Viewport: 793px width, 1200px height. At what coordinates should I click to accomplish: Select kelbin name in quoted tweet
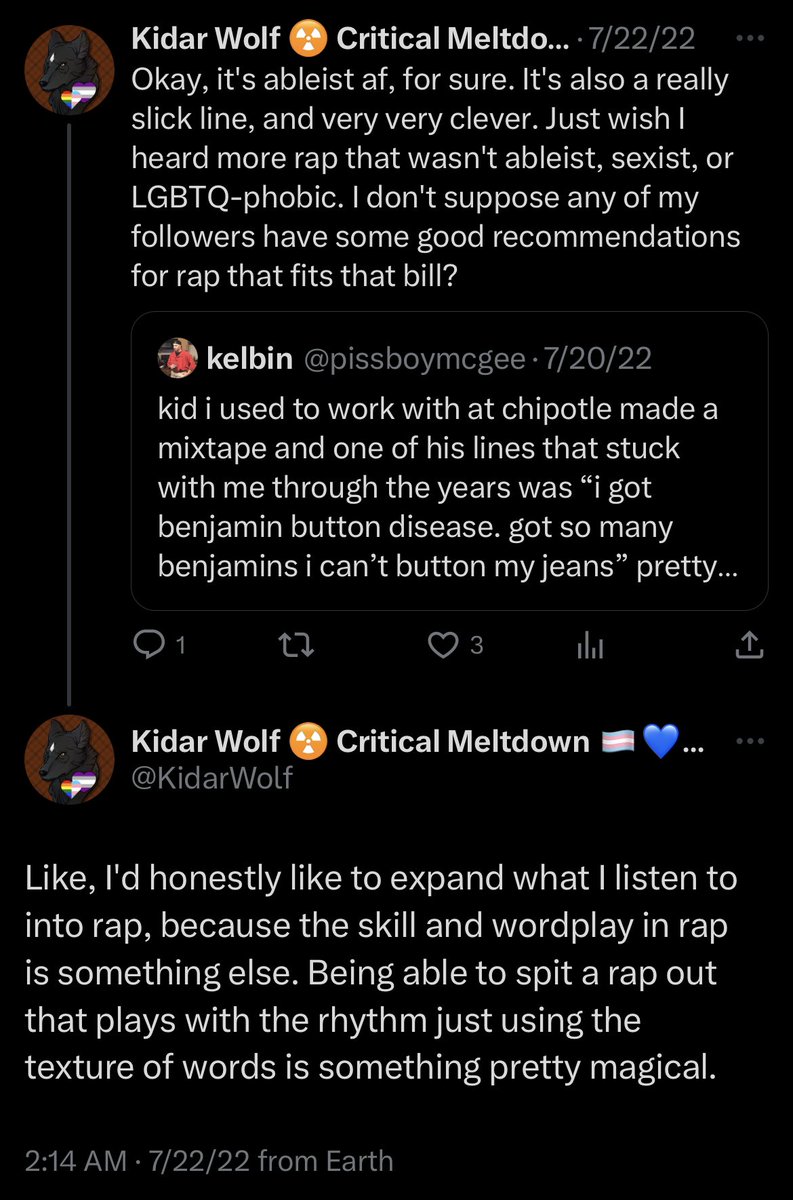pyautogui.click(x=248, y=359)
